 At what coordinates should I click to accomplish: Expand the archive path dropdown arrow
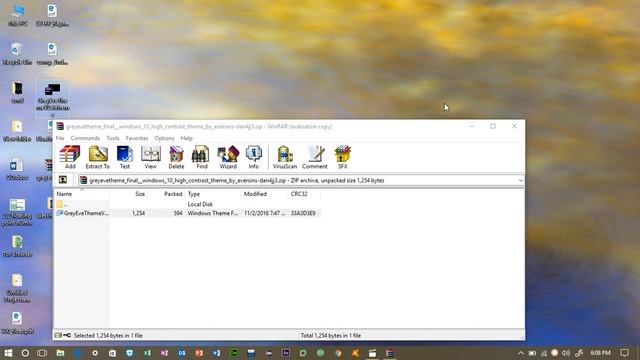click(x=520, y=180)
